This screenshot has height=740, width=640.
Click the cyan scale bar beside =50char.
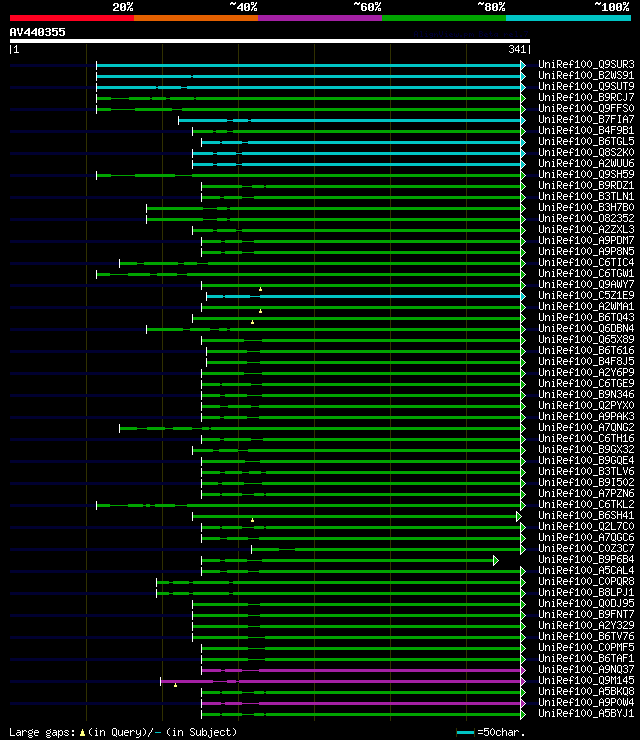tap(465, 732)
